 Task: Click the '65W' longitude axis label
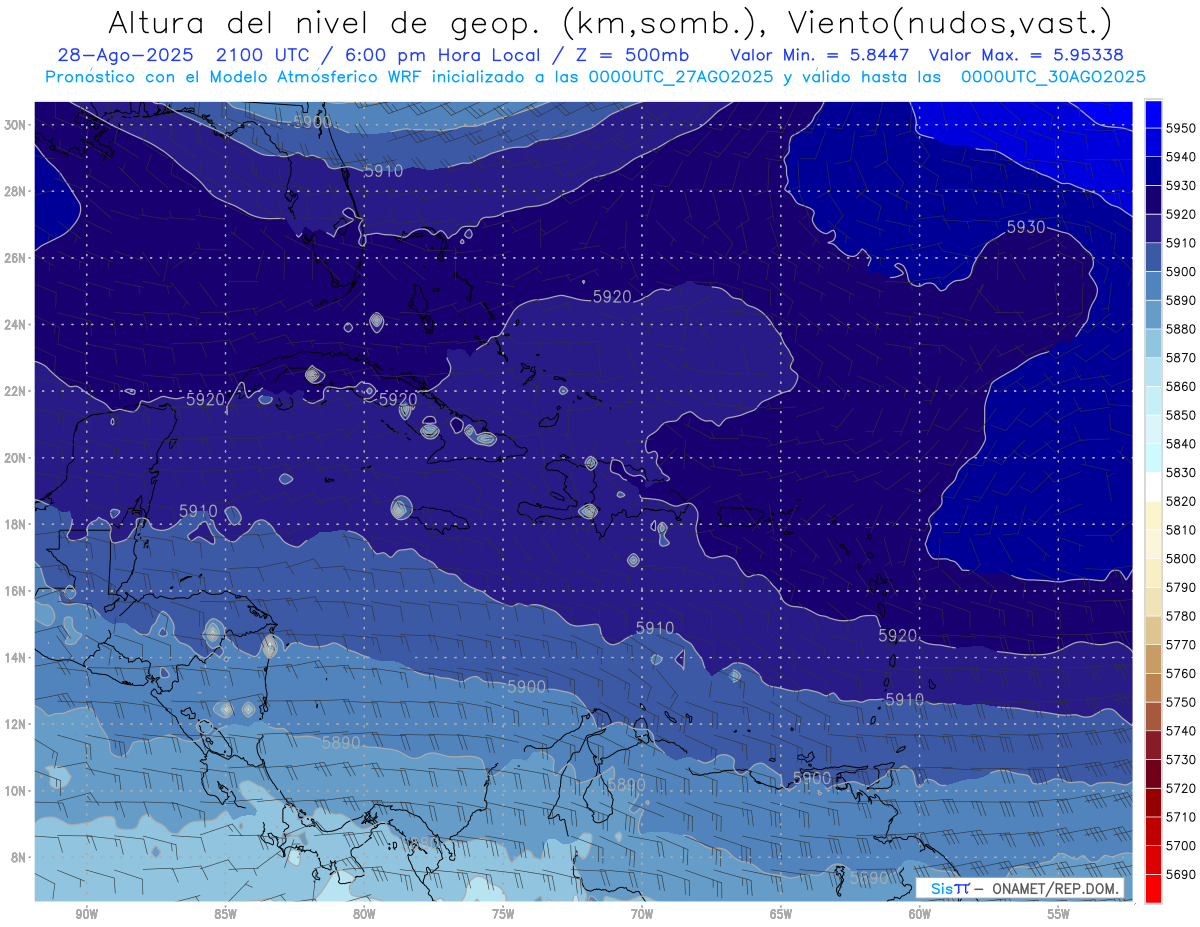point(781,915)
